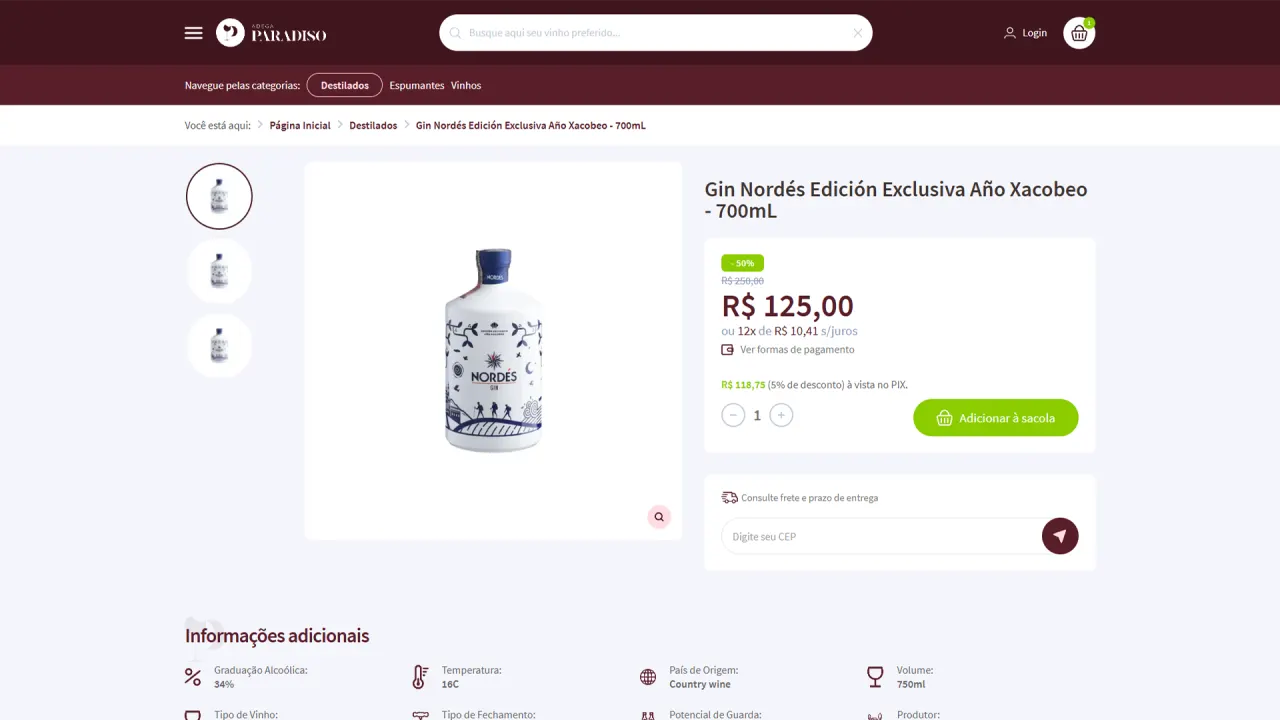Zoom product image with magnifier icon
1280x720 pixels.
point(659,517)
